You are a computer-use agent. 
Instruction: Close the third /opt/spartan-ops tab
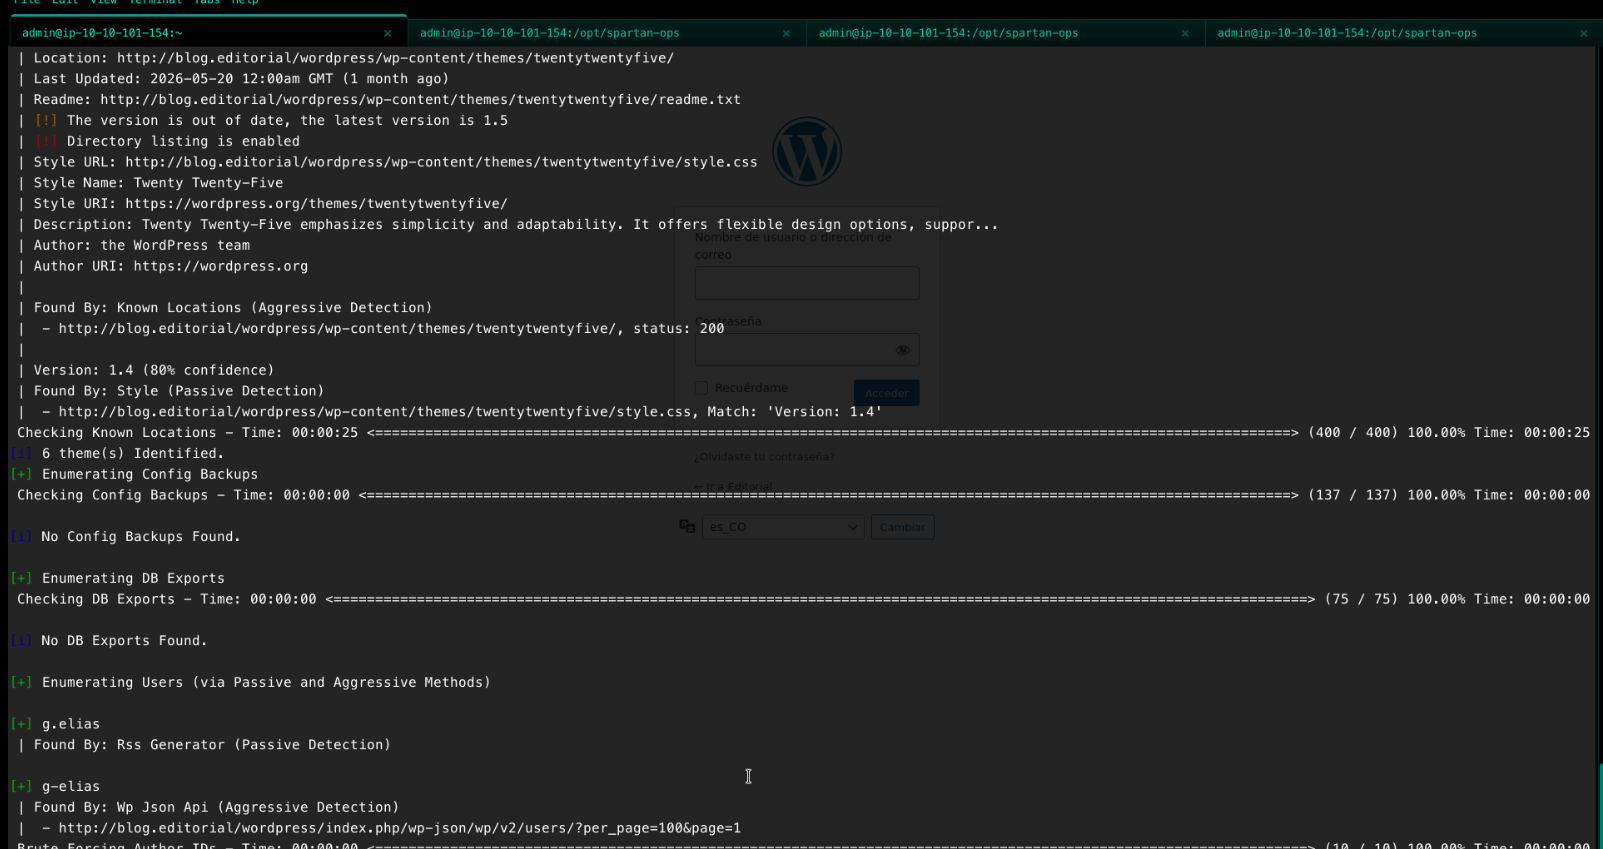1185,33
